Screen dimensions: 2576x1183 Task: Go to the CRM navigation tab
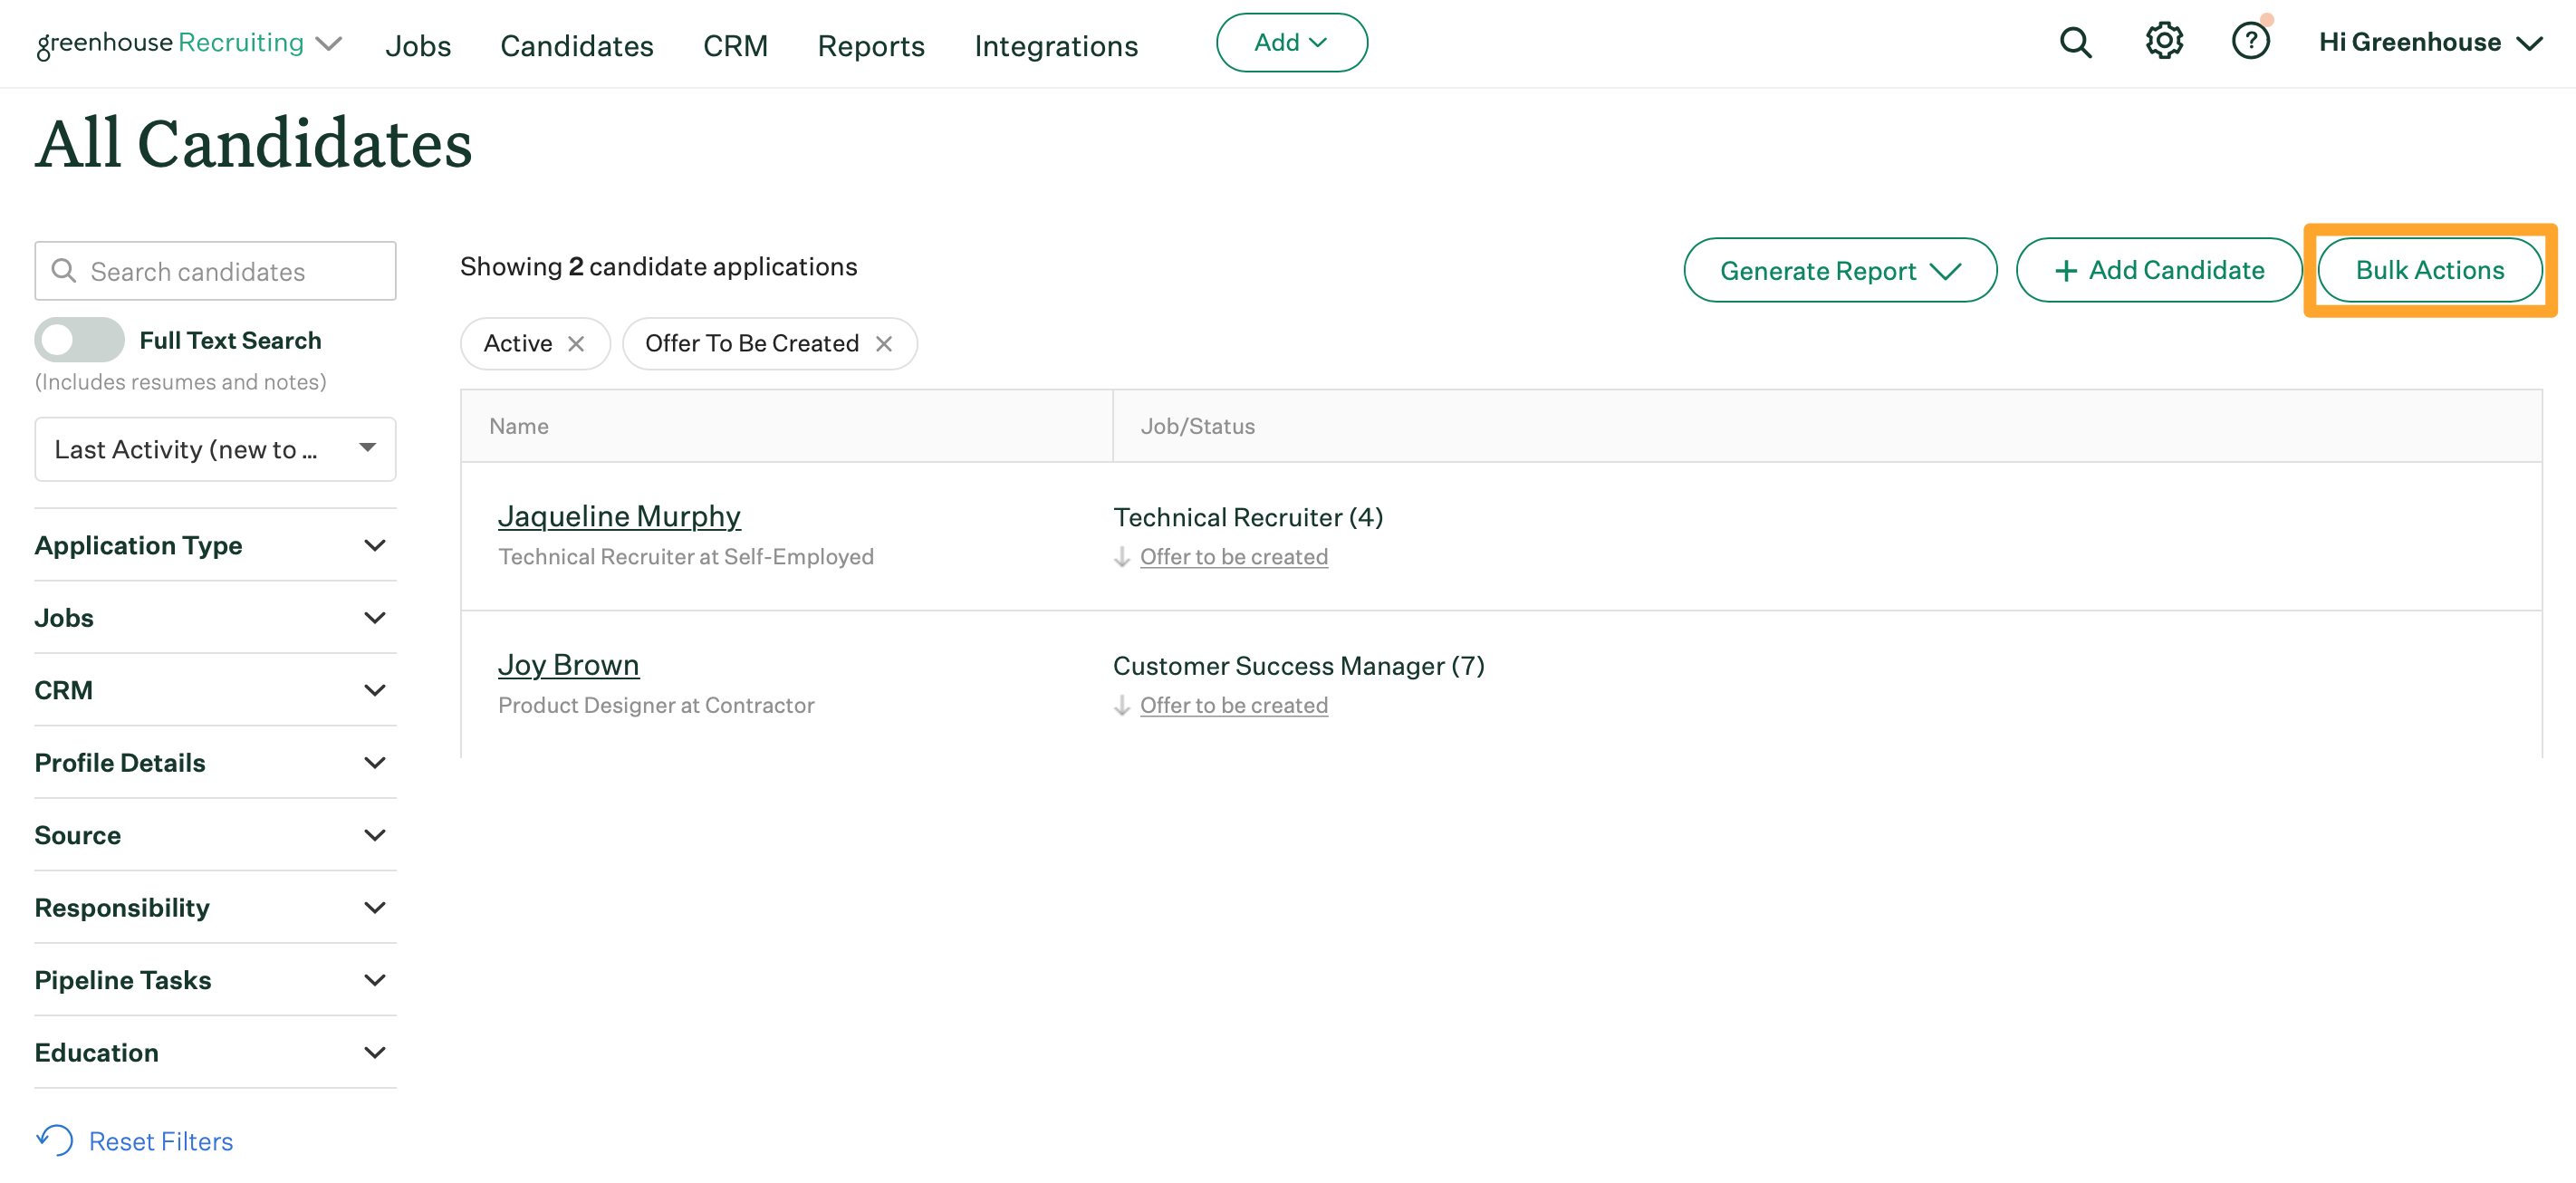click(735, 45)
